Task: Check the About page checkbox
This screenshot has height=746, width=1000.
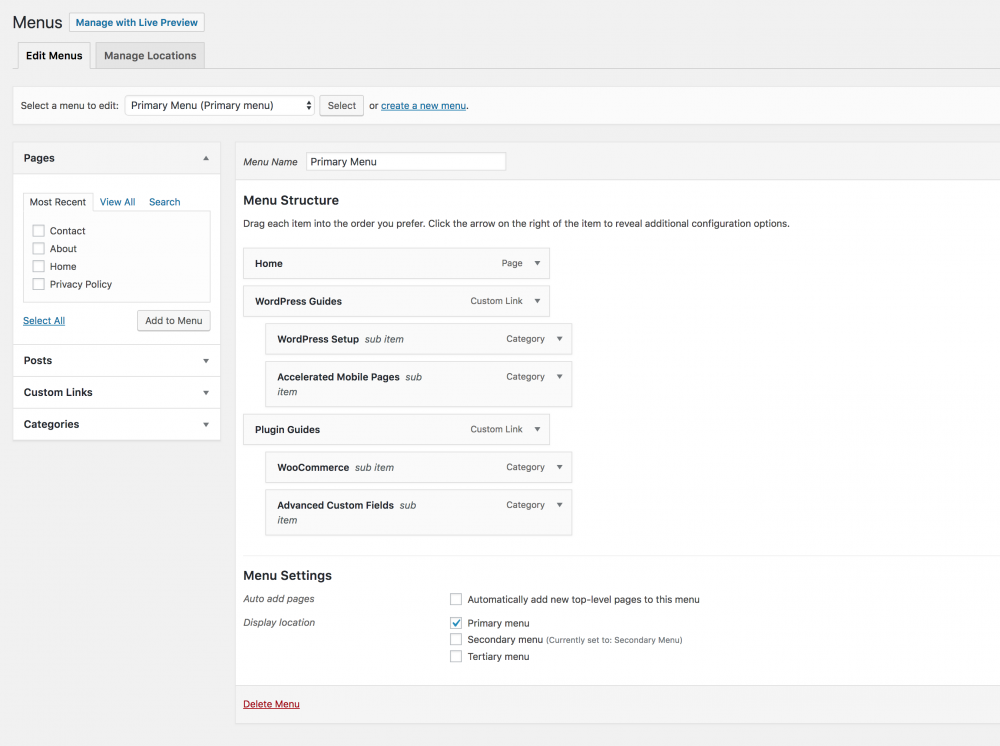Action: point(39,249)
